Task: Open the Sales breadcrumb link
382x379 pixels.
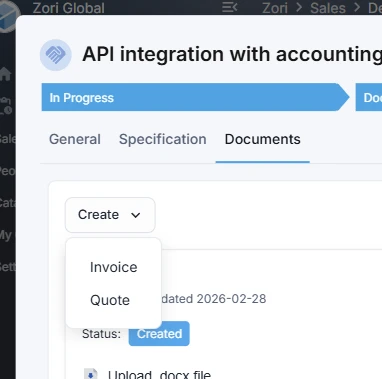Action: pyautogui.click(x=328, y=8)
